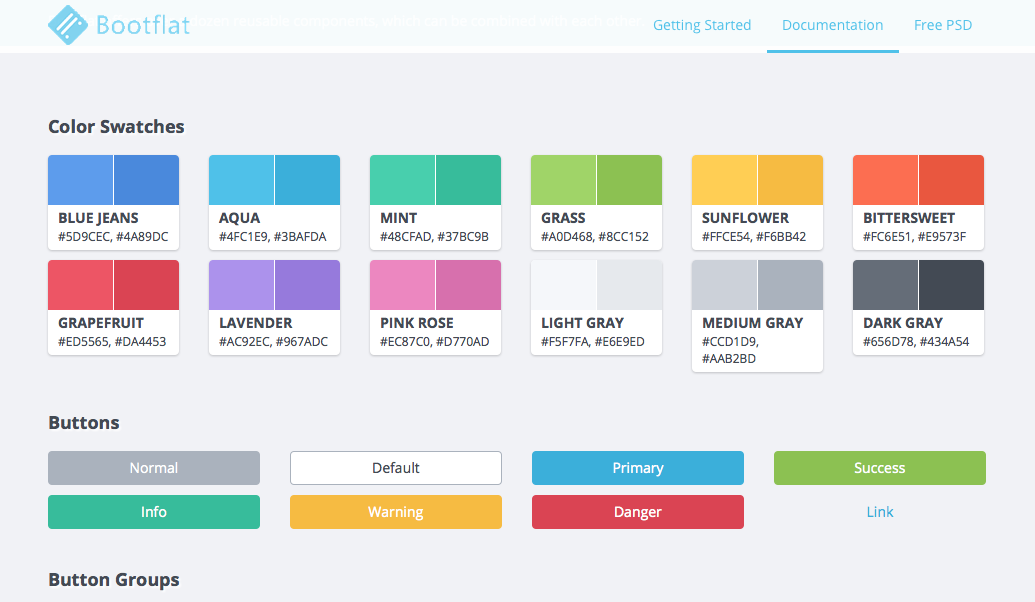The width and height of the screenshot is (1035, 602).
Task: Select the darker Mint swatch #37BC9B
Action: [x=469, y=180]
